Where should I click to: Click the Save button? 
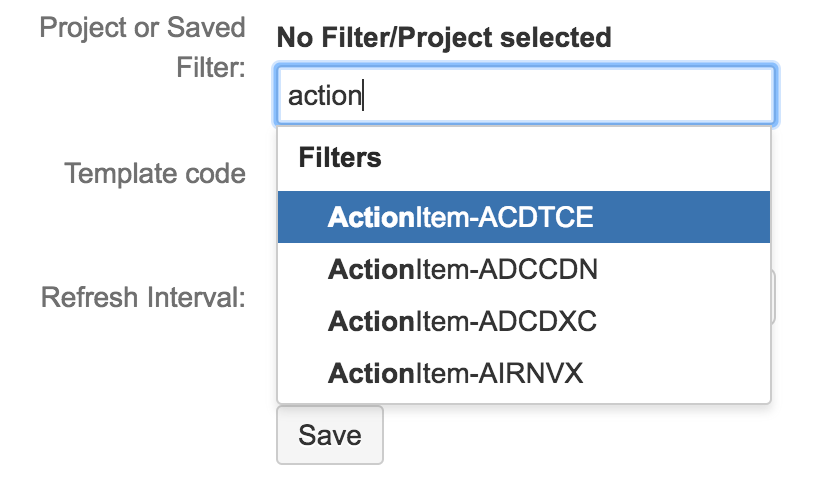(x=329, y=435)
